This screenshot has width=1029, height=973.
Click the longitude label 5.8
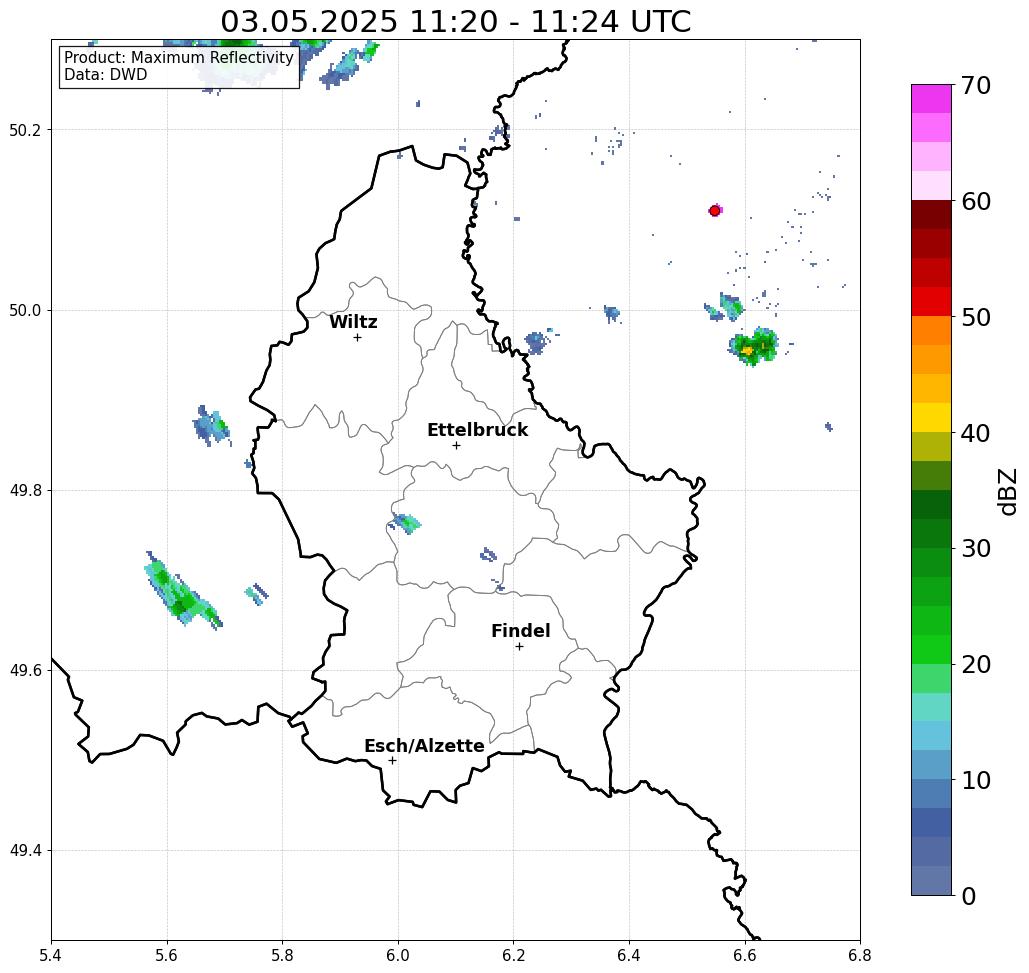[x=282, y=955]
